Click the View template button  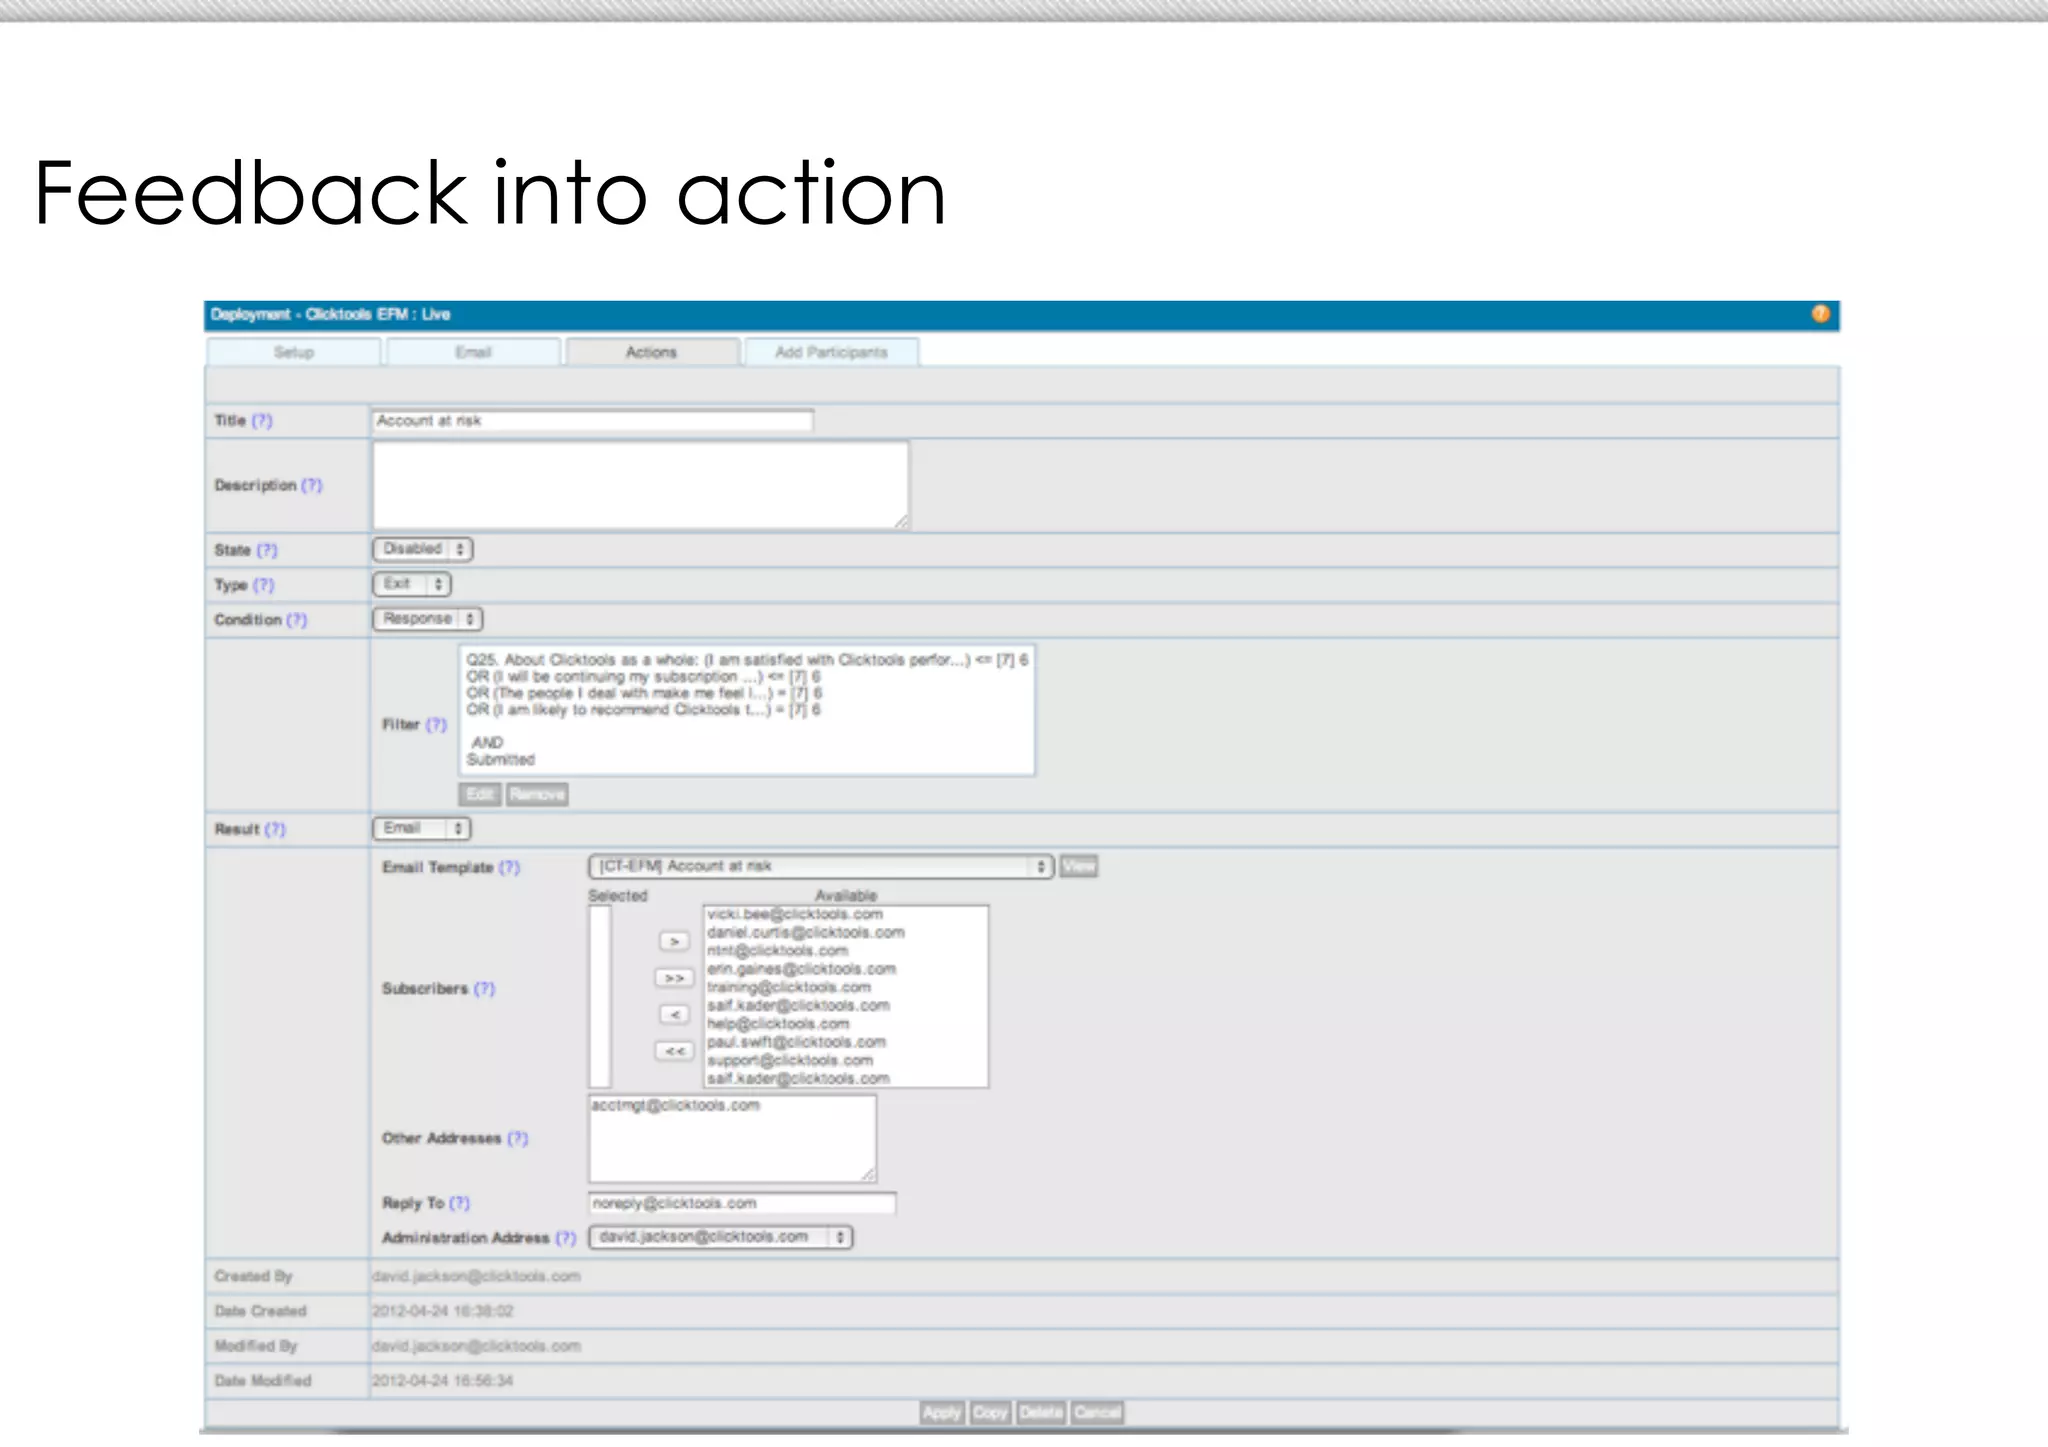click(1078, 866)
